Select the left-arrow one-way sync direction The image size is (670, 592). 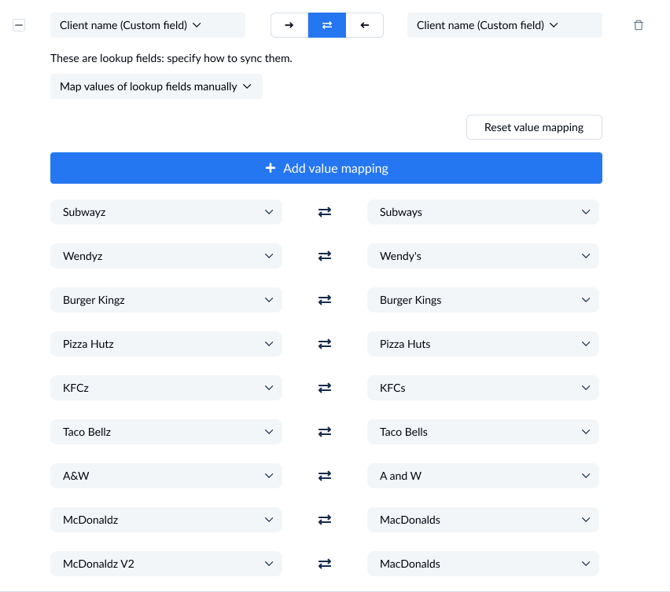pos(364,25)
